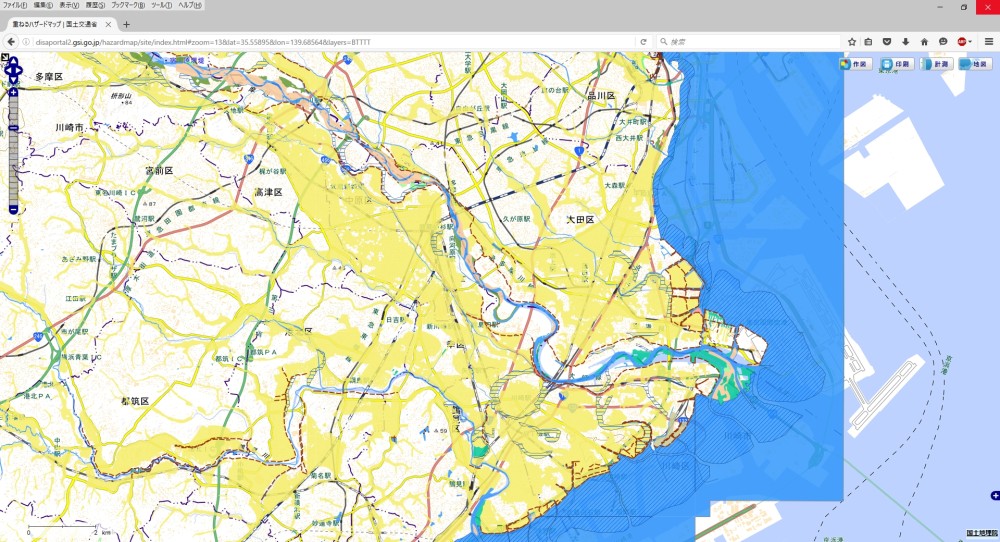The width and height of the screenshot is (1000, 542).
Task: Zoom in with the plus button
Action: point(13,93)
